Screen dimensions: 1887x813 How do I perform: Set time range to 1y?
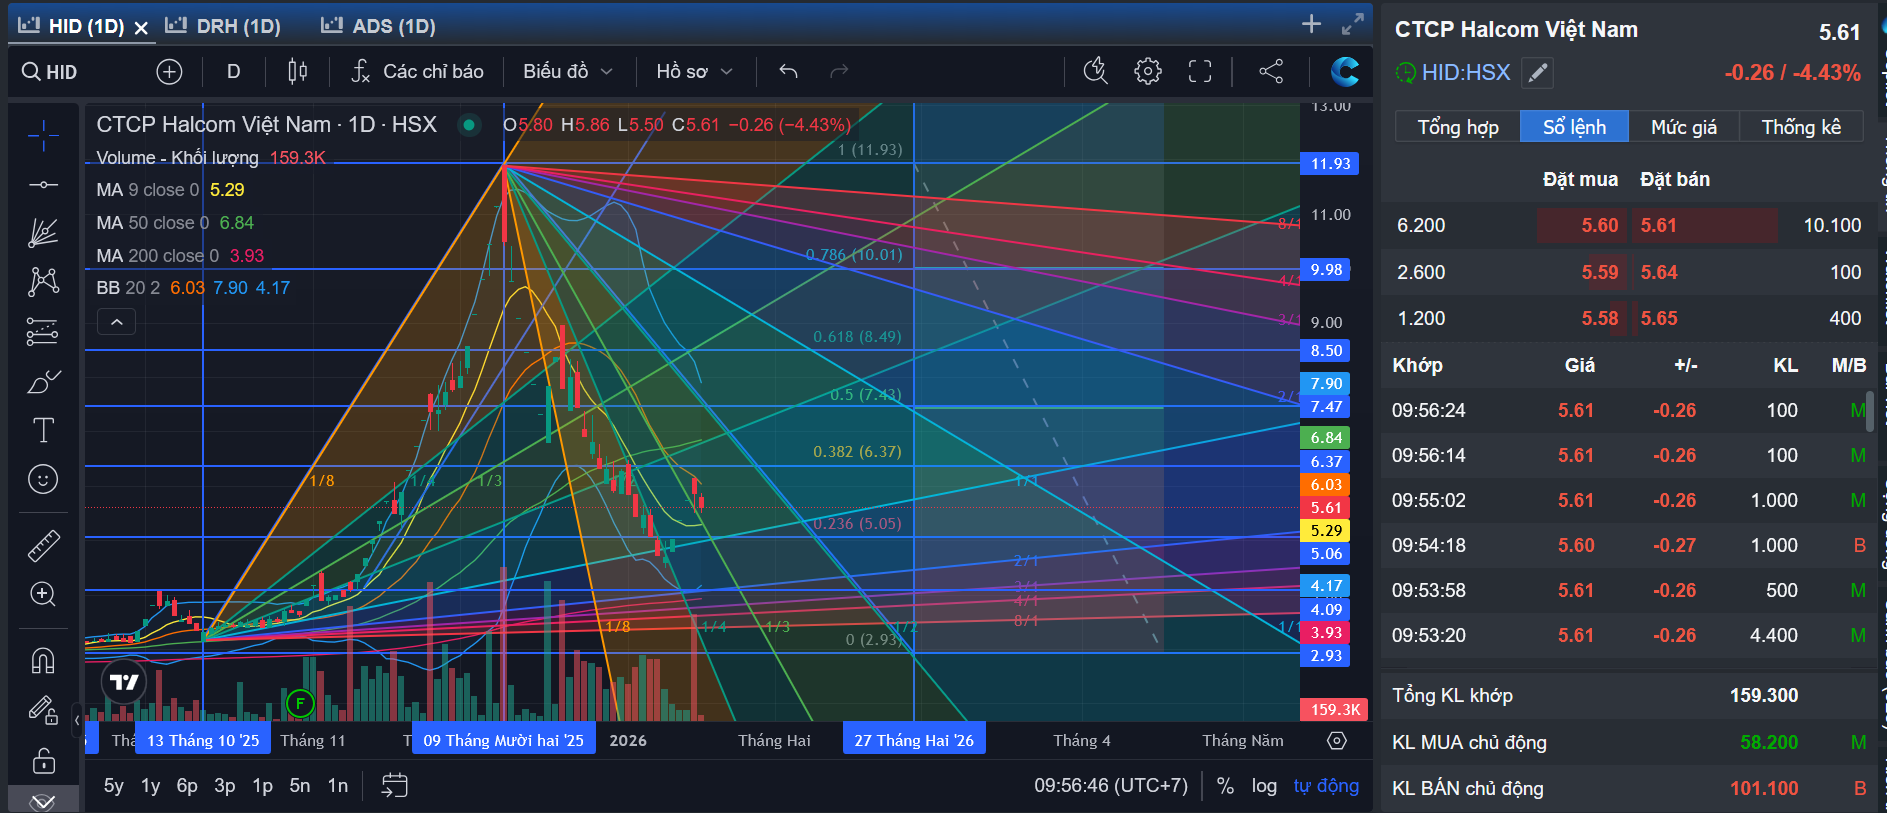(151, 786)
